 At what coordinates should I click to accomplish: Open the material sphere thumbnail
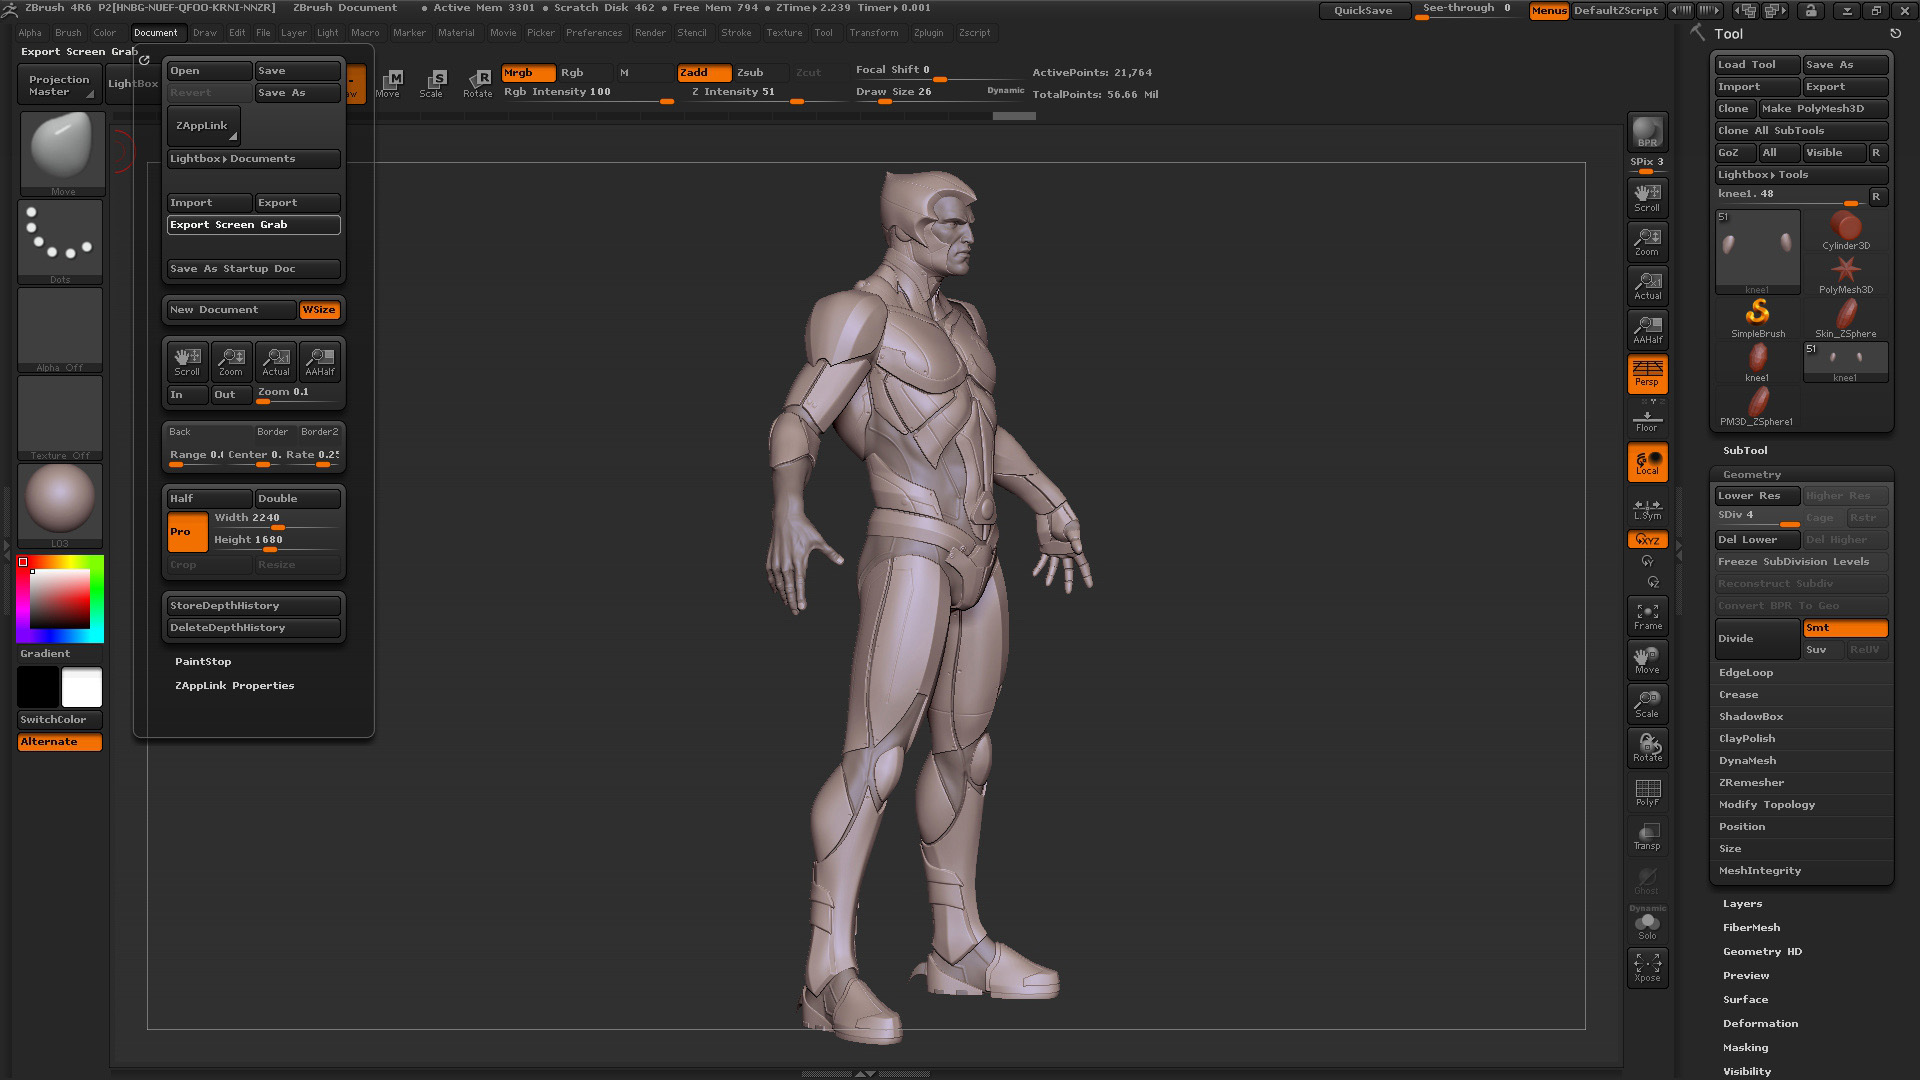point(60,504)
